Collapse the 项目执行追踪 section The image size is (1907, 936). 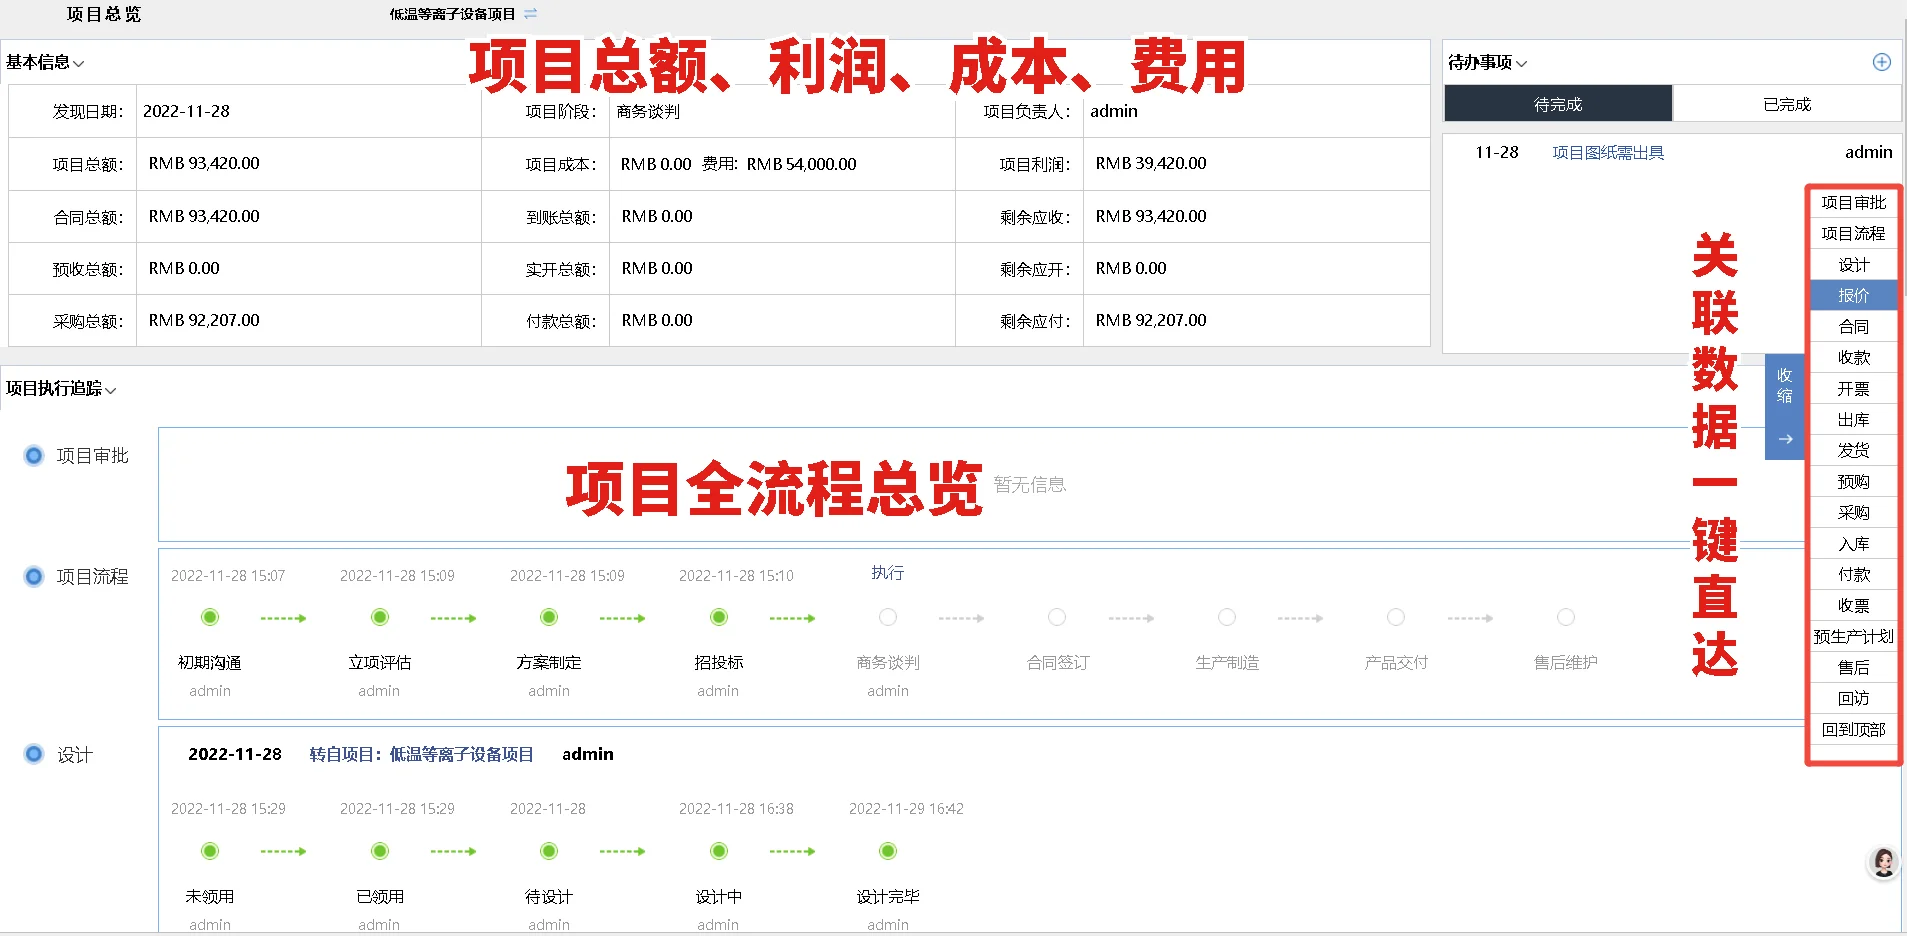(111, 389)
